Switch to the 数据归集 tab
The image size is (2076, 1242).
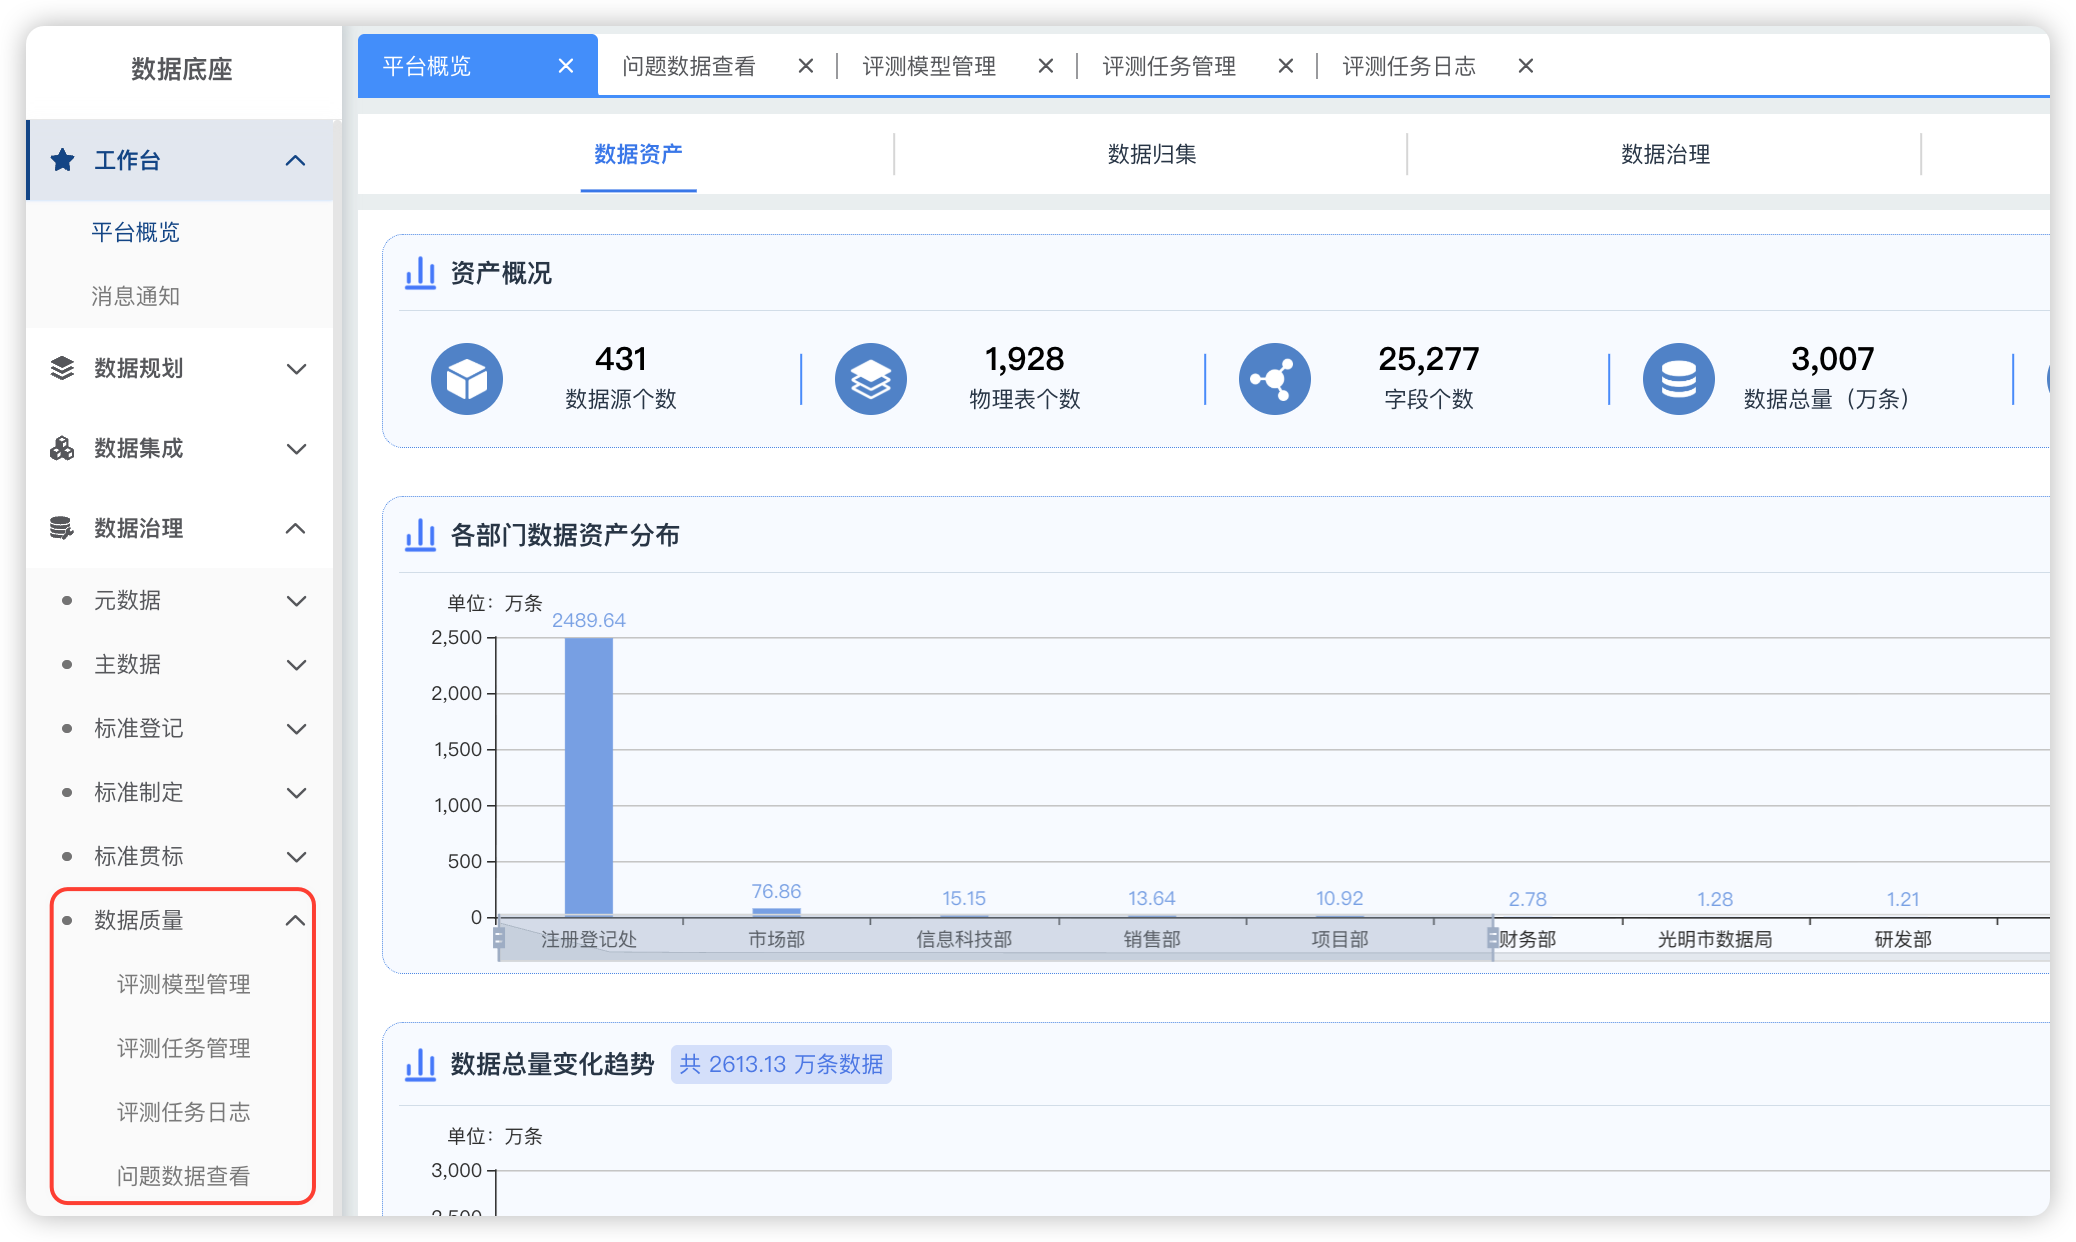pos(1151,154)
